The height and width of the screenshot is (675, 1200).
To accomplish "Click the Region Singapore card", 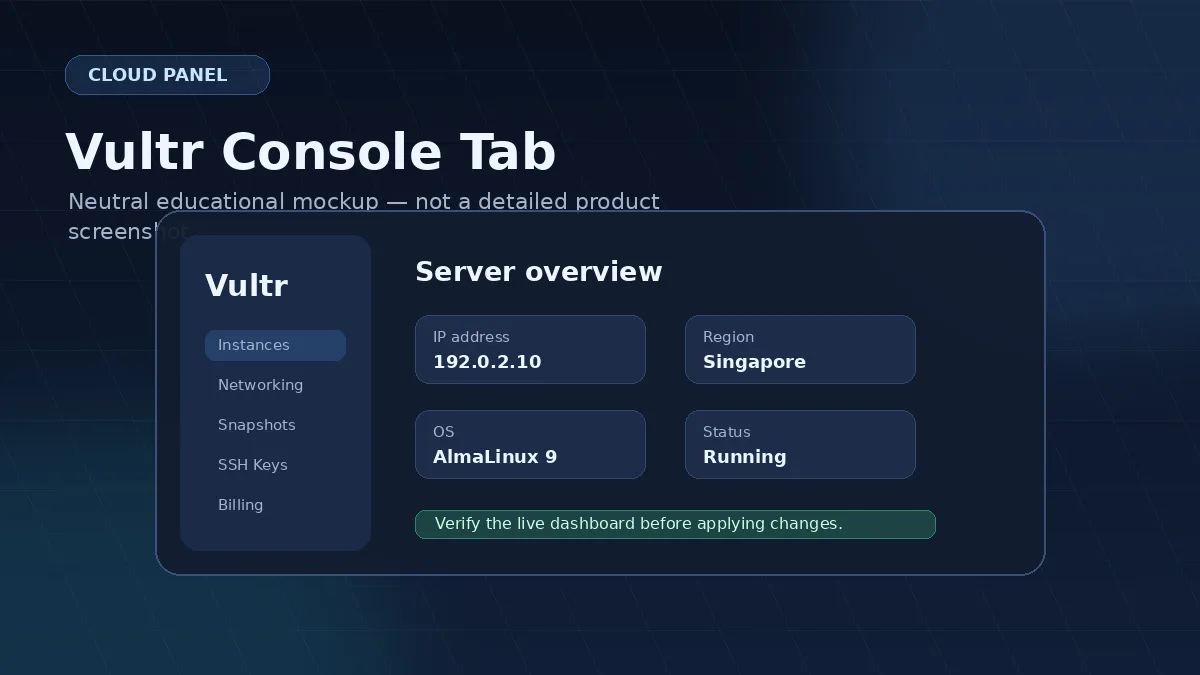I will (x=800, y=349).
